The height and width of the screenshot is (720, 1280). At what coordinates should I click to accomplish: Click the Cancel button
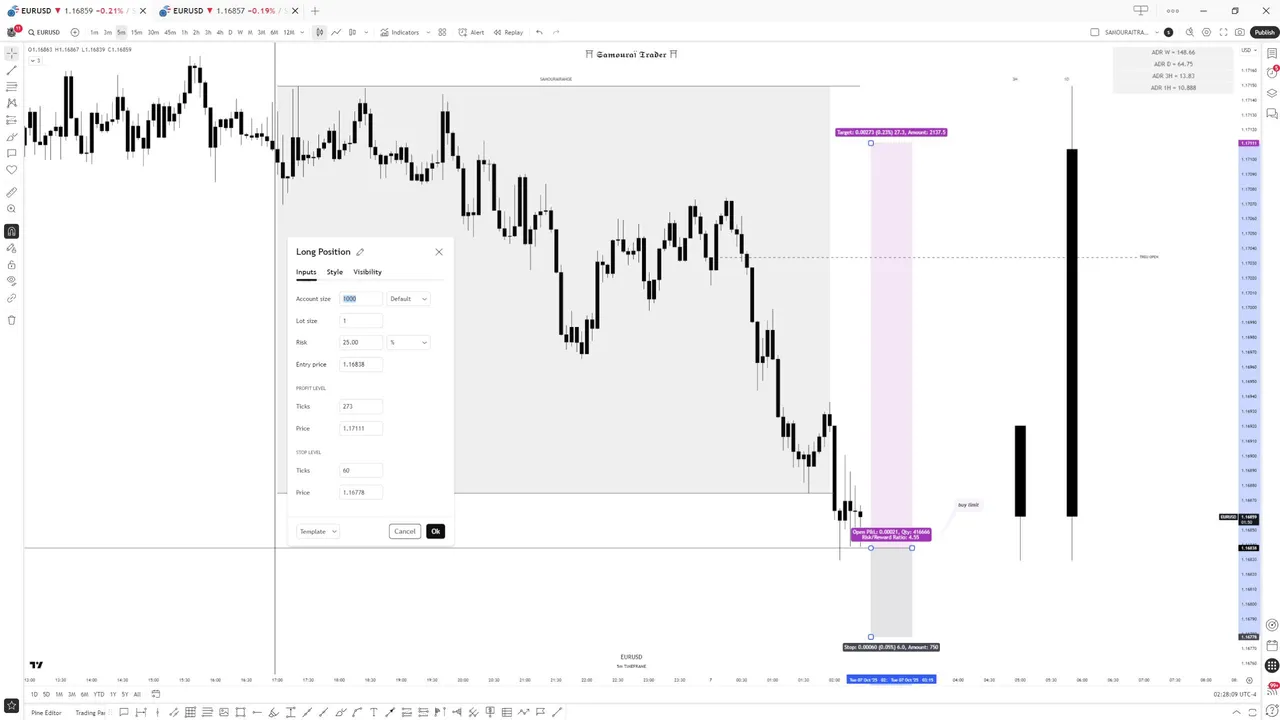(404, 532)
